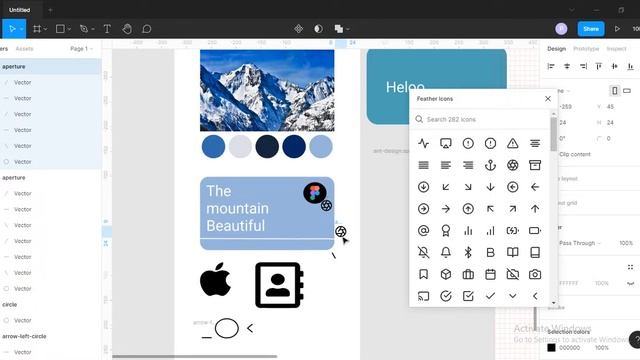
Task: Switch to the Prototype tab
Action: pos(586,49)
